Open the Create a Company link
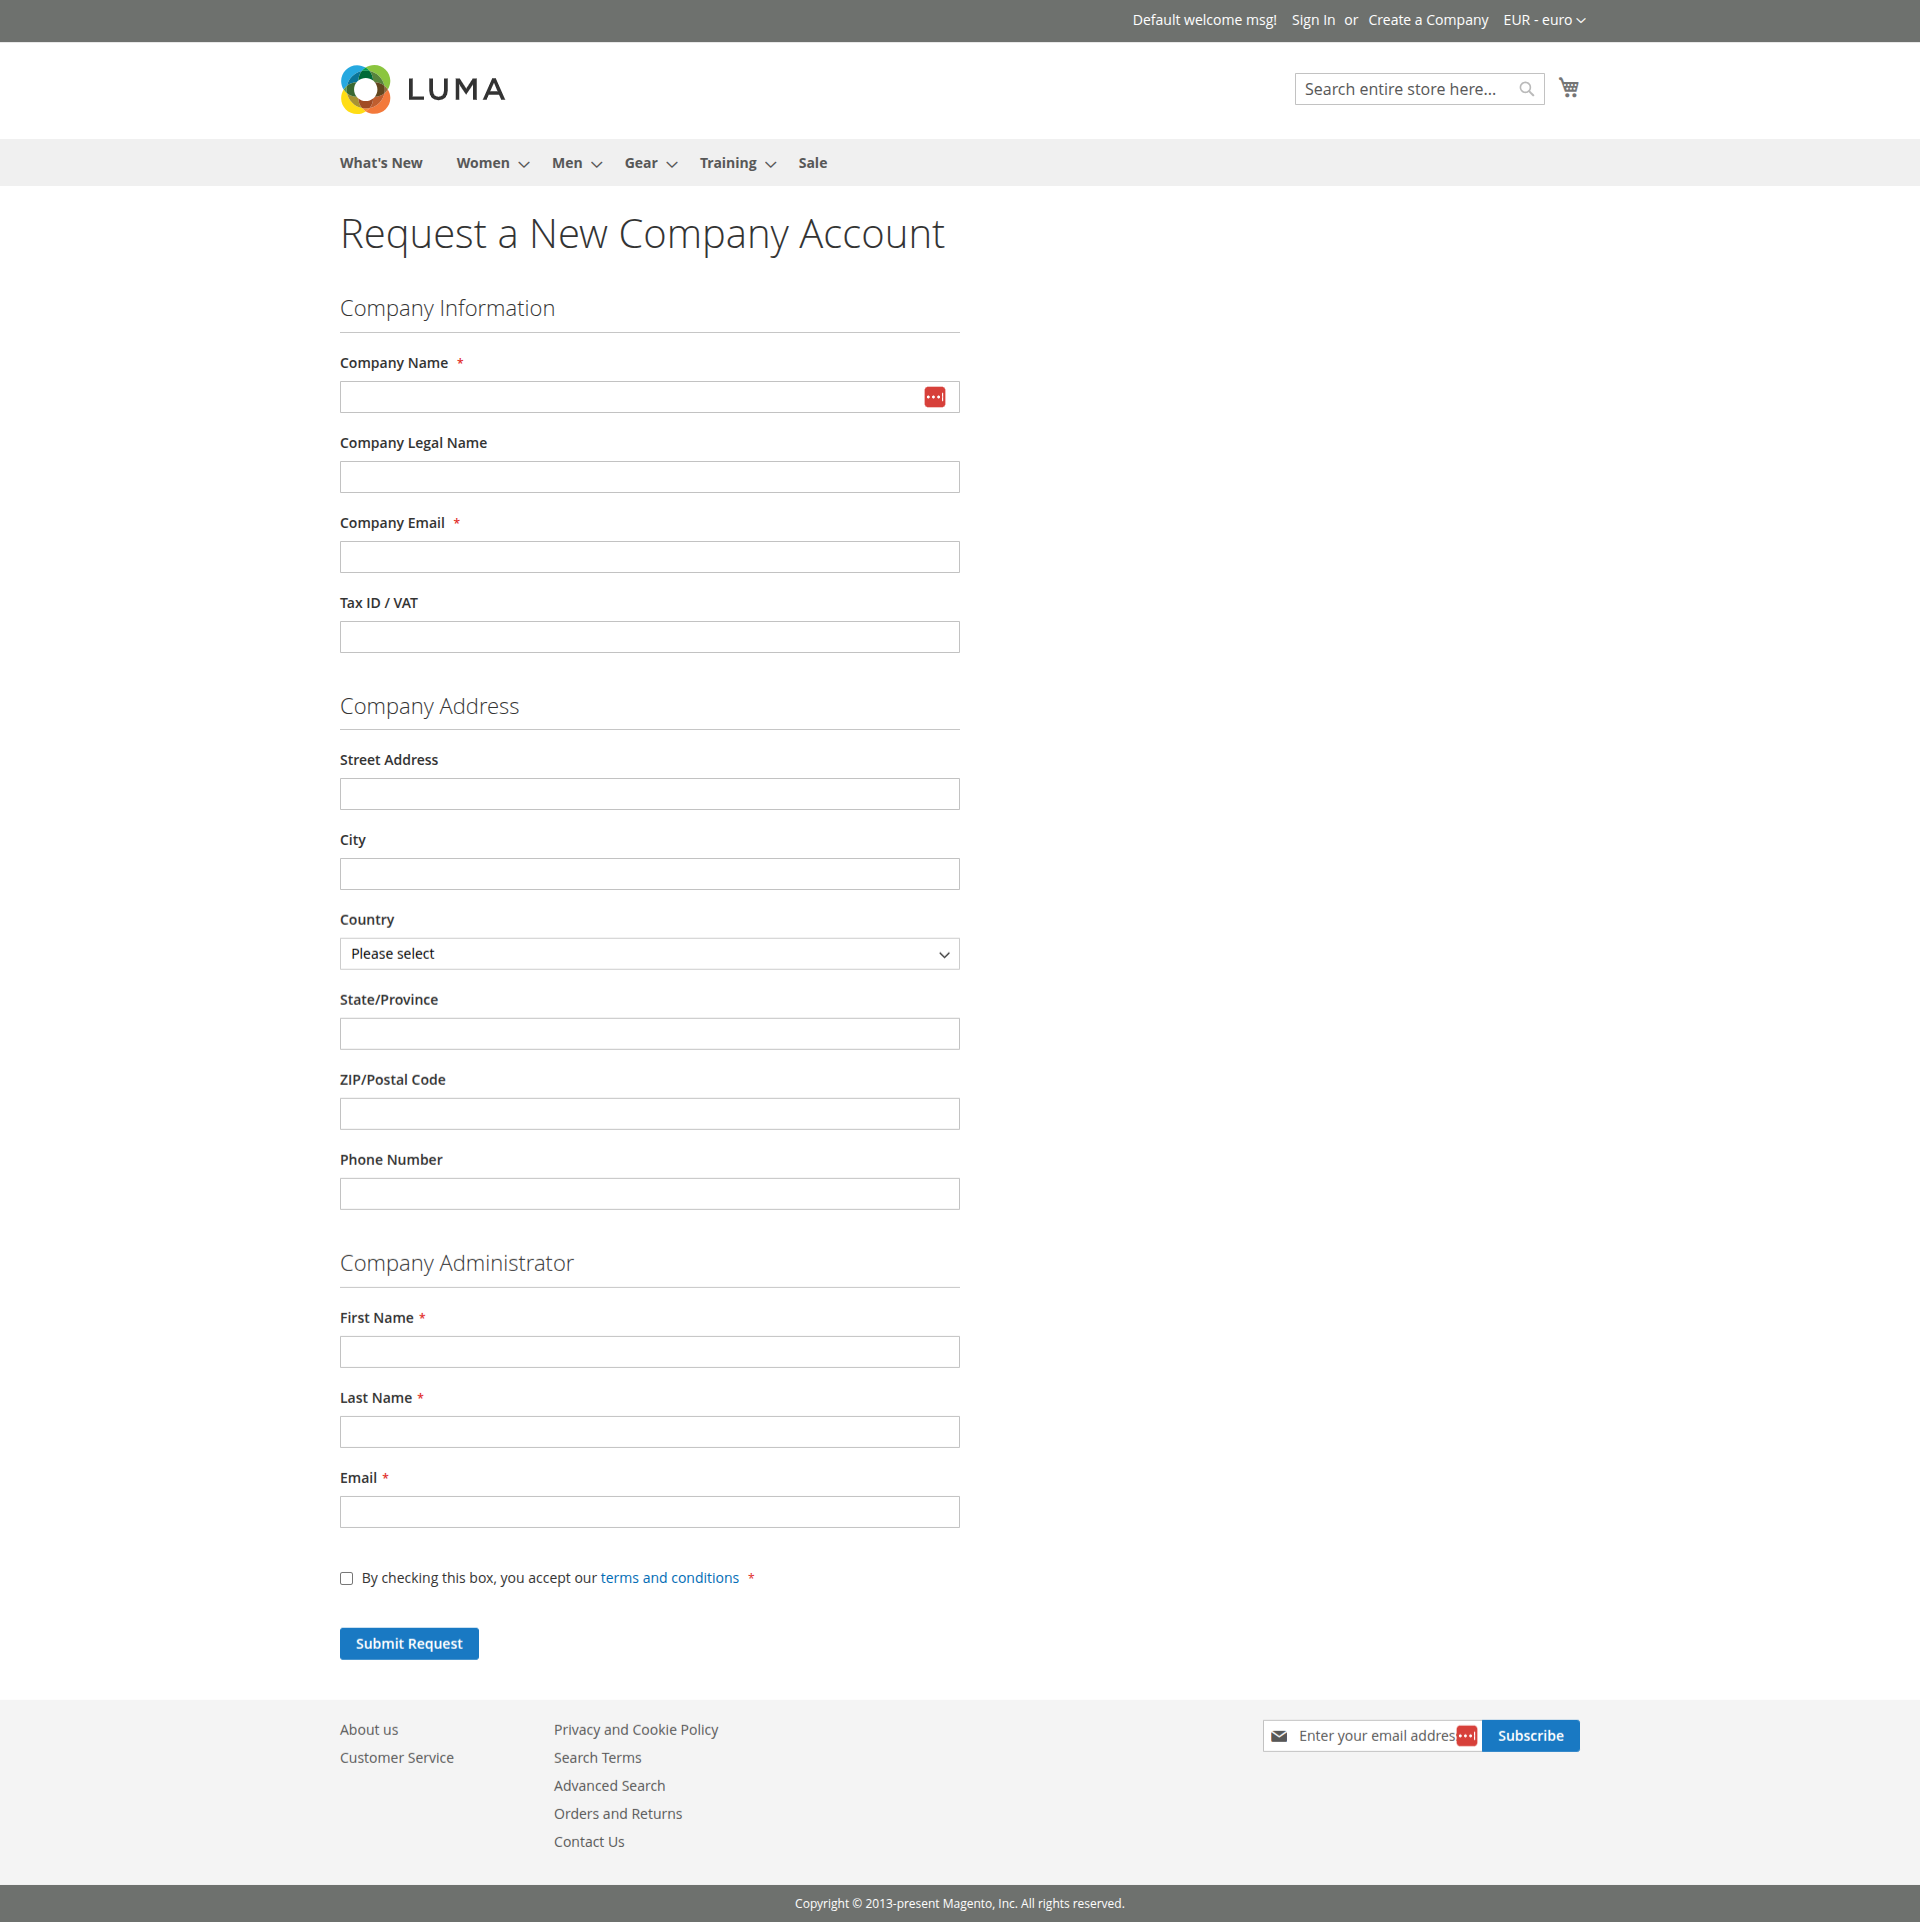The width and height of the screenshot is (1920, 1922). click(x=1428, y=19)
